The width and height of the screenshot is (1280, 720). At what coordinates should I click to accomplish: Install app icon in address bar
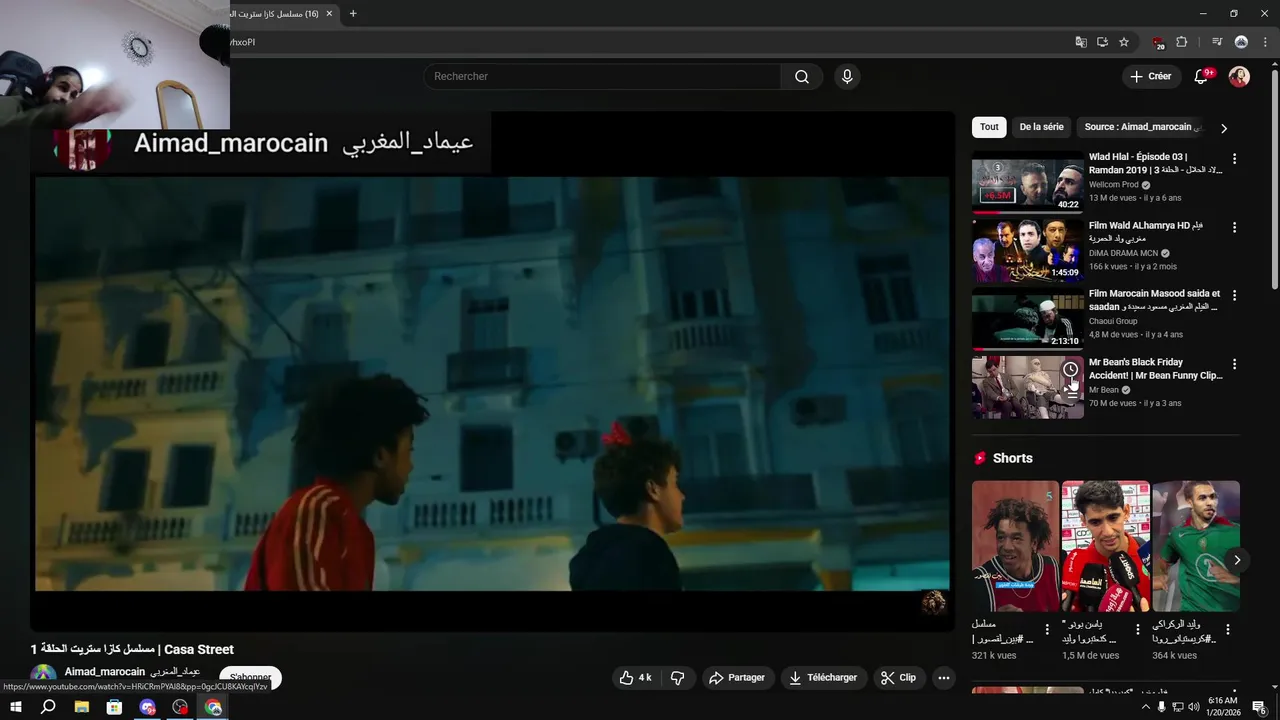(1102, 42)
